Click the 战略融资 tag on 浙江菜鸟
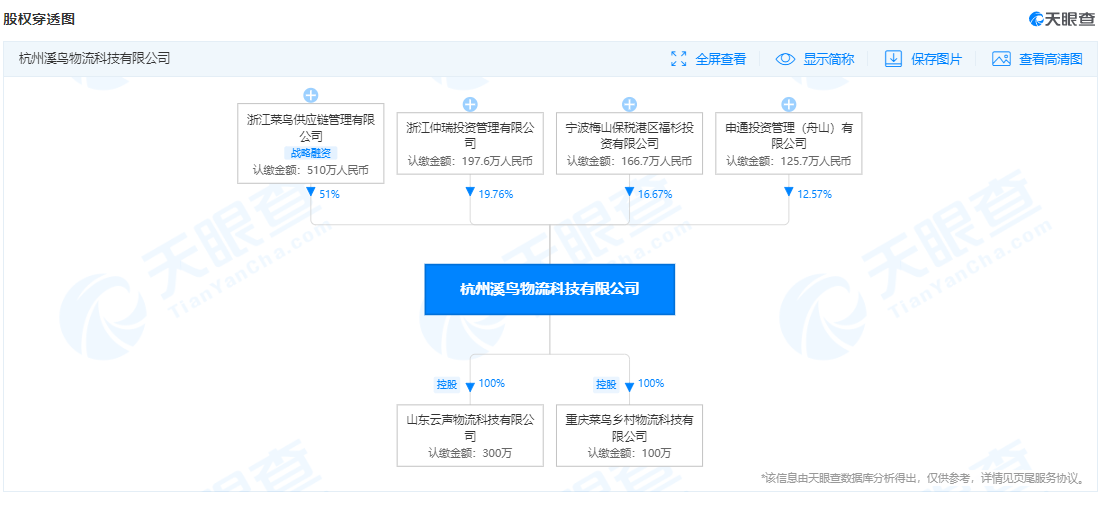 pos(310,153)
